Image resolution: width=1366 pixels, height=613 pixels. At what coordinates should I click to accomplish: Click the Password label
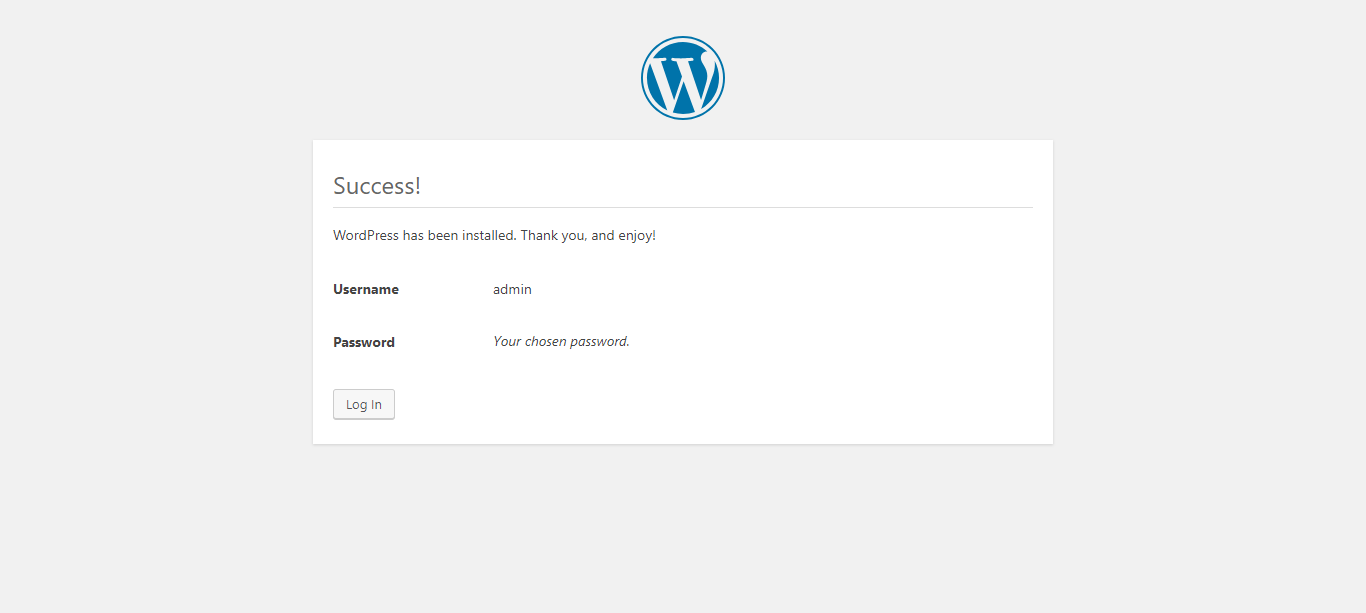(x=364, y=342)
